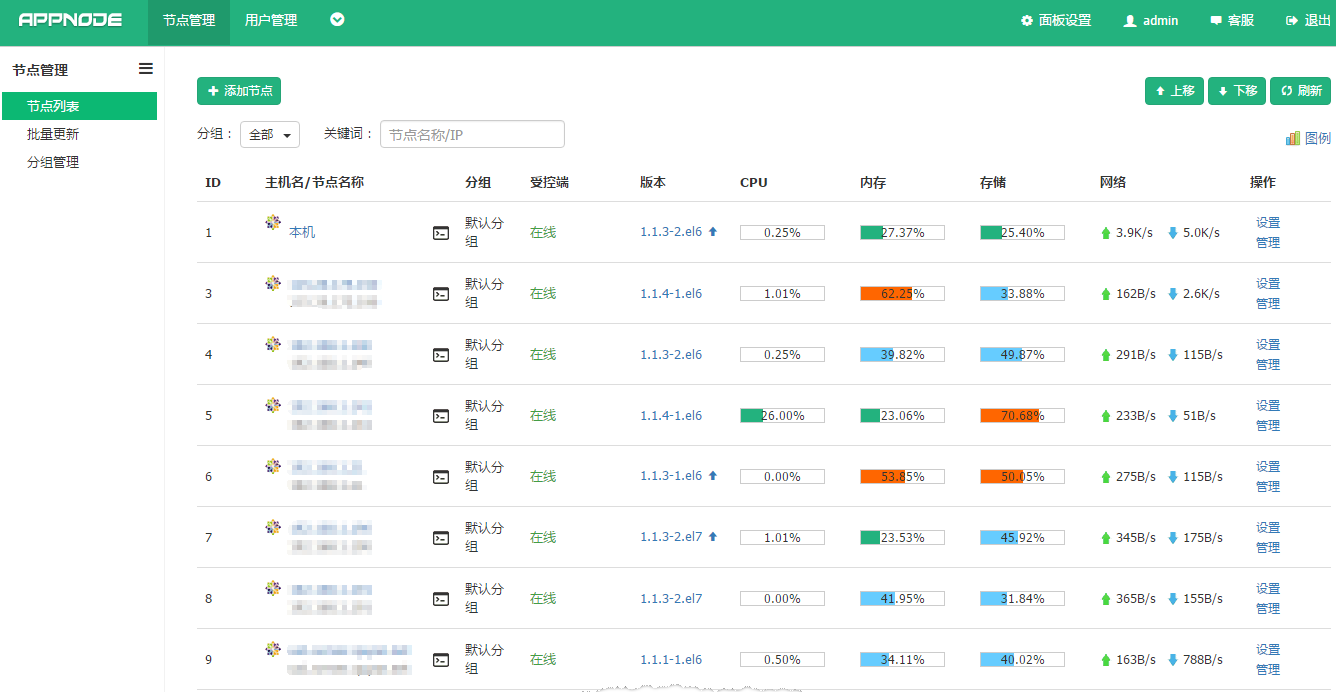Open terminal icon for node ID 5
This screenshot has height=692, width=1336.
[x=441, y=416]
